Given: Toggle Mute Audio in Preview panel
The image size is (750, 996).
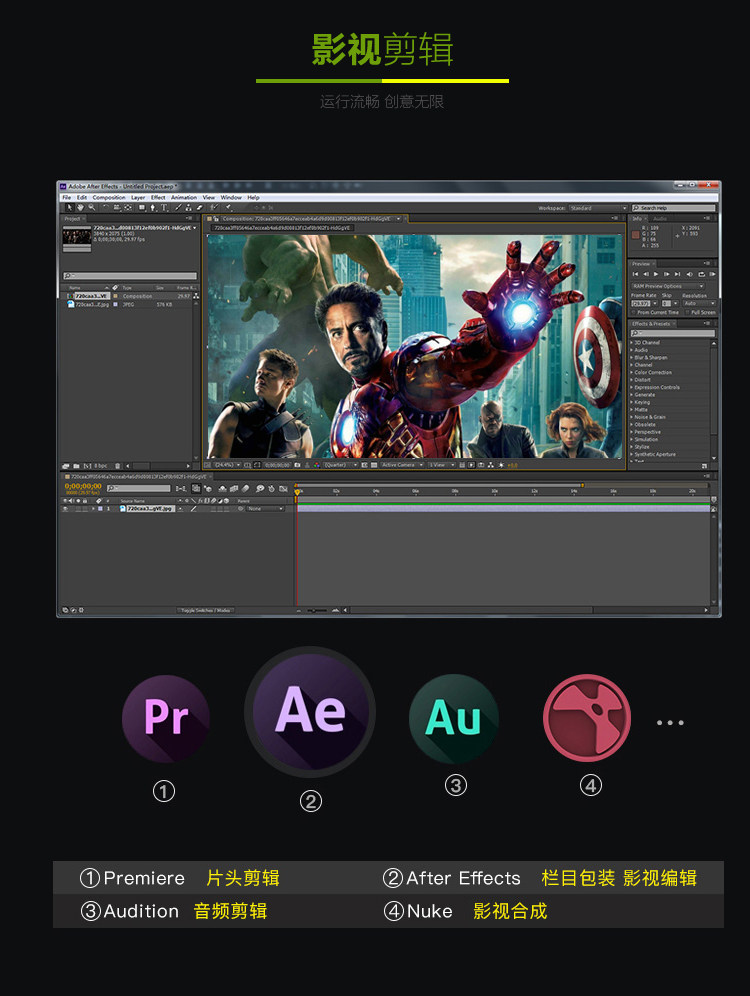Looking at the screenshot, I should click(690, 274).
